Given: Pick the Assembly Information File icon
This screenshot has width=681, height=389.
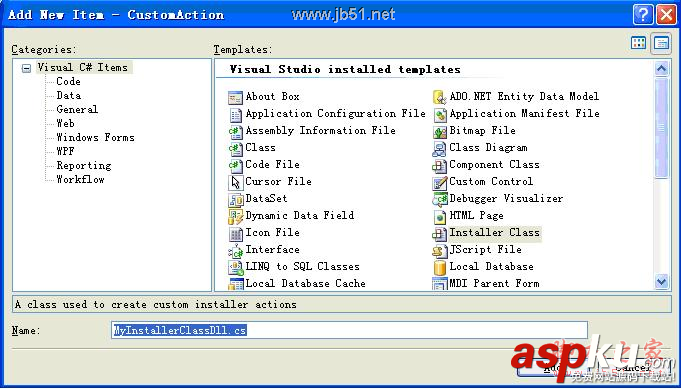Looking at the screenshot, I should (235, 132).
